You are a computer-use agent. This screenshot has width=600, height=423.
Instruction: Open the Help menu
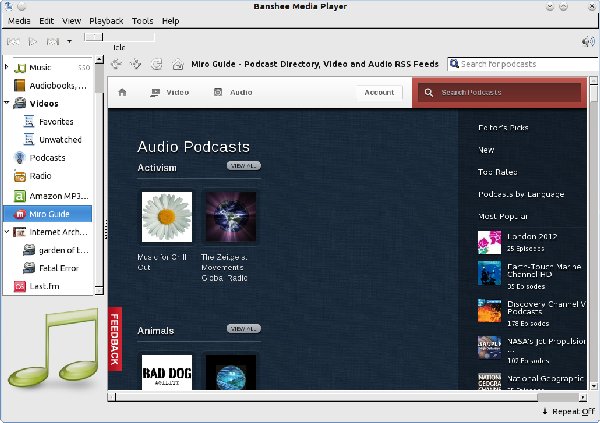170,21
